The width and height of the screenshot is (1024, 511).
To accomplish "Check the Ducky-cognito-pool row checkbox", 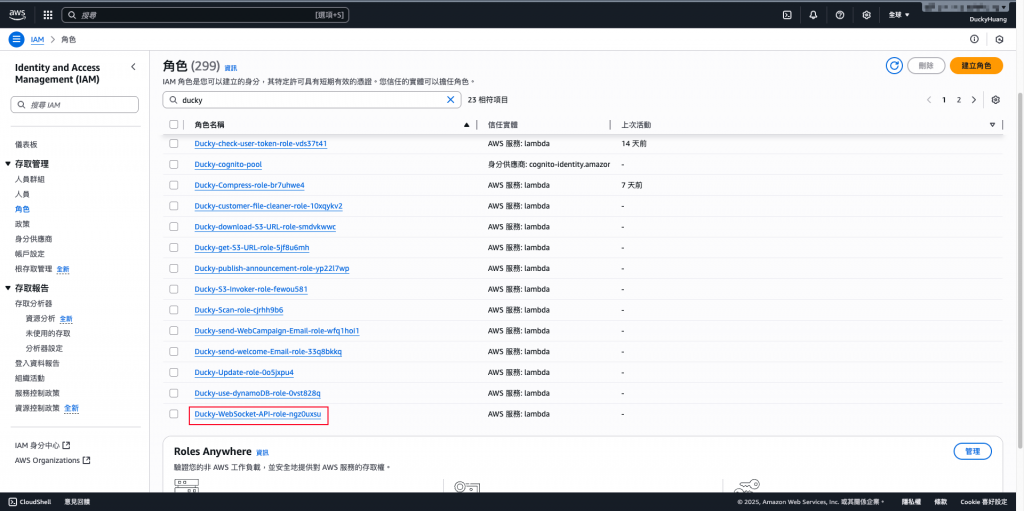I will coord(174,164).
